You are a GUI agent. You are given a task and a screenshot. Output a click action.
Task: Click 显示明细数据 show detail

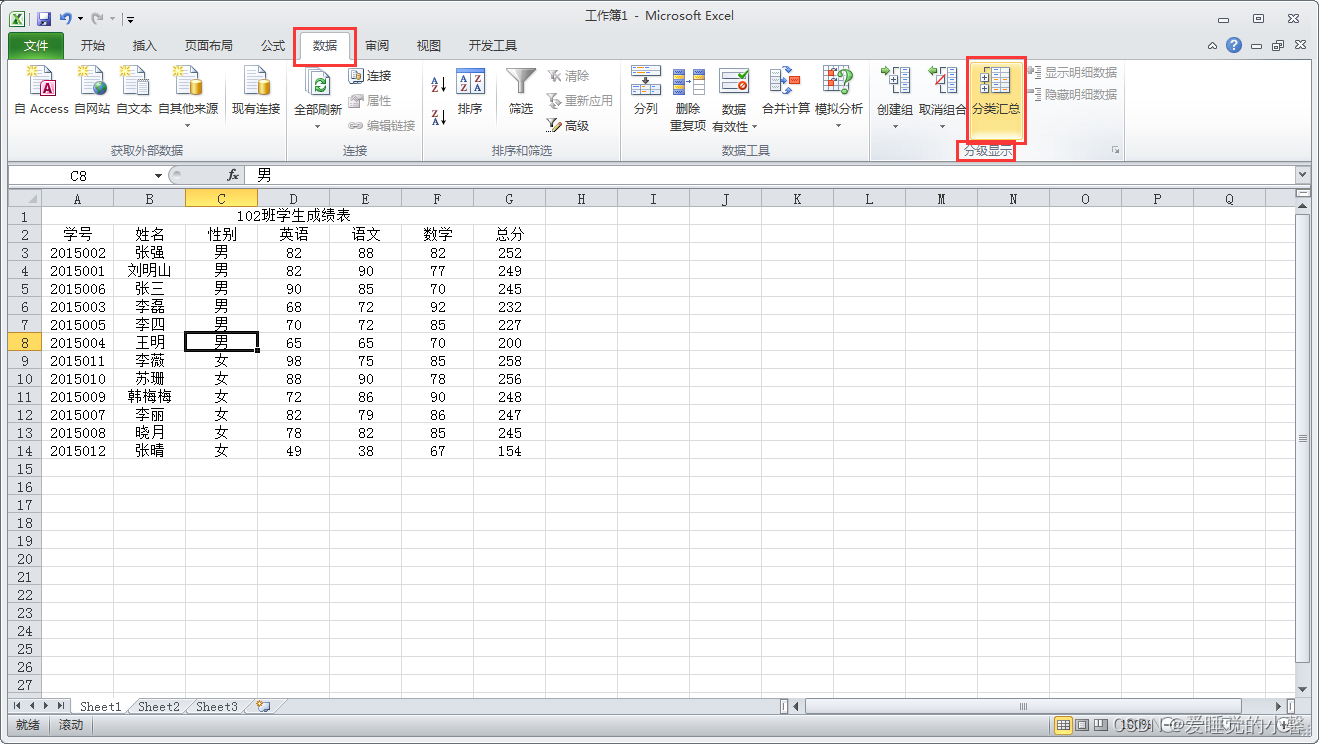[1072, 73]
